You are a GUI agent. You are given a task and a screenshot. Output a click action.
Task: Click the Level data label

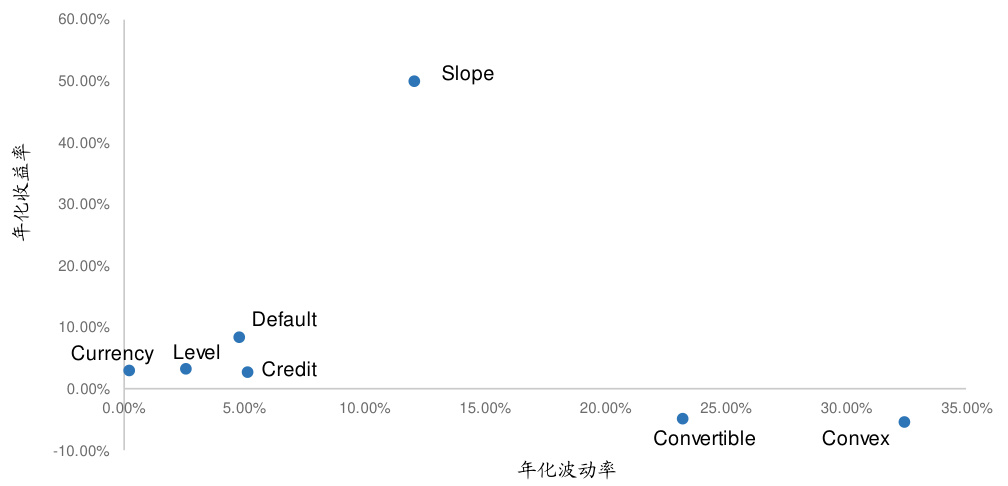coord(196,353)
